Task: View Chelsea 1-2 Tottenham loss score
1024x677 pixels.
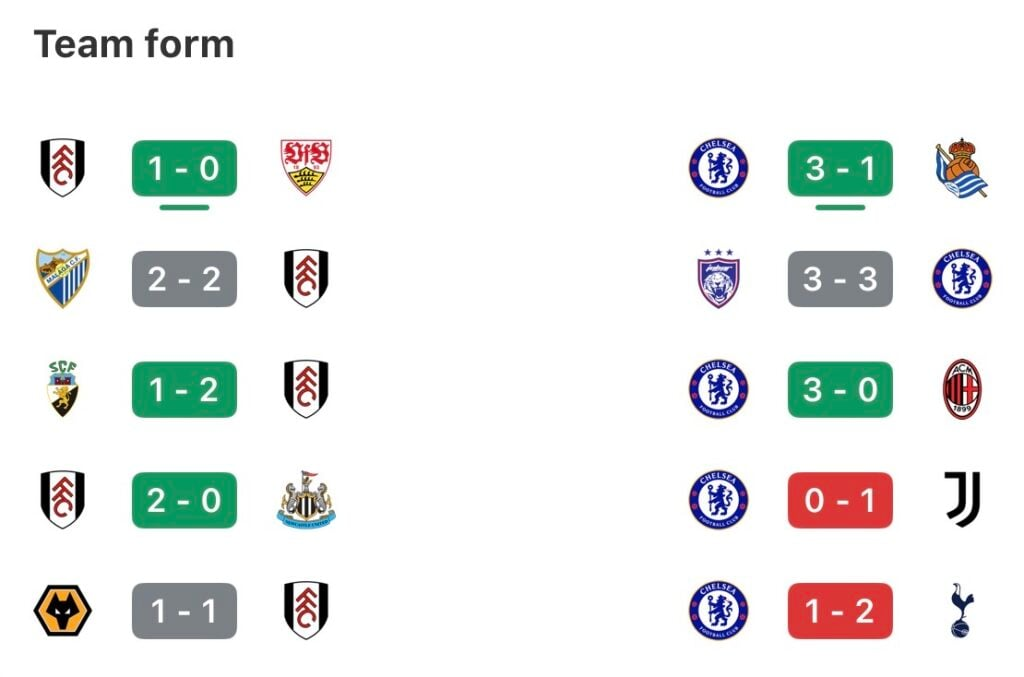Action: click(840, 611)
